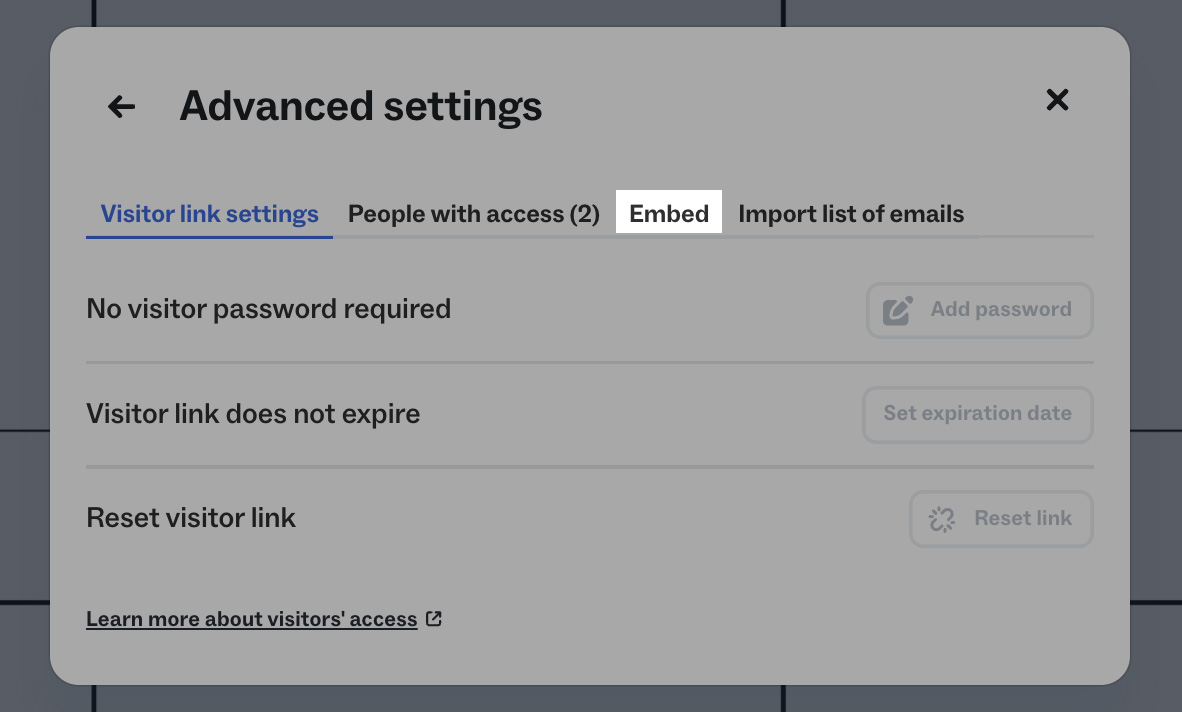Click the external link icon after visitors' access

(433, 618)
